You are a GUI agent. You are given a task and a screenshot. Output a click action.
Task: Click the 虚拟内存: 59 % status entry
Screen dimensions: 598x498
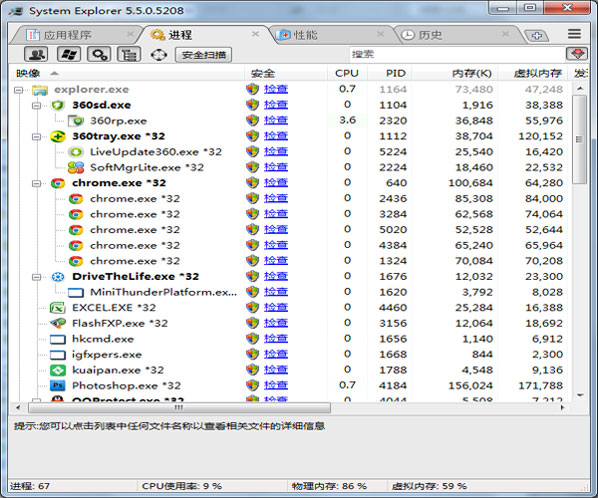429,486
